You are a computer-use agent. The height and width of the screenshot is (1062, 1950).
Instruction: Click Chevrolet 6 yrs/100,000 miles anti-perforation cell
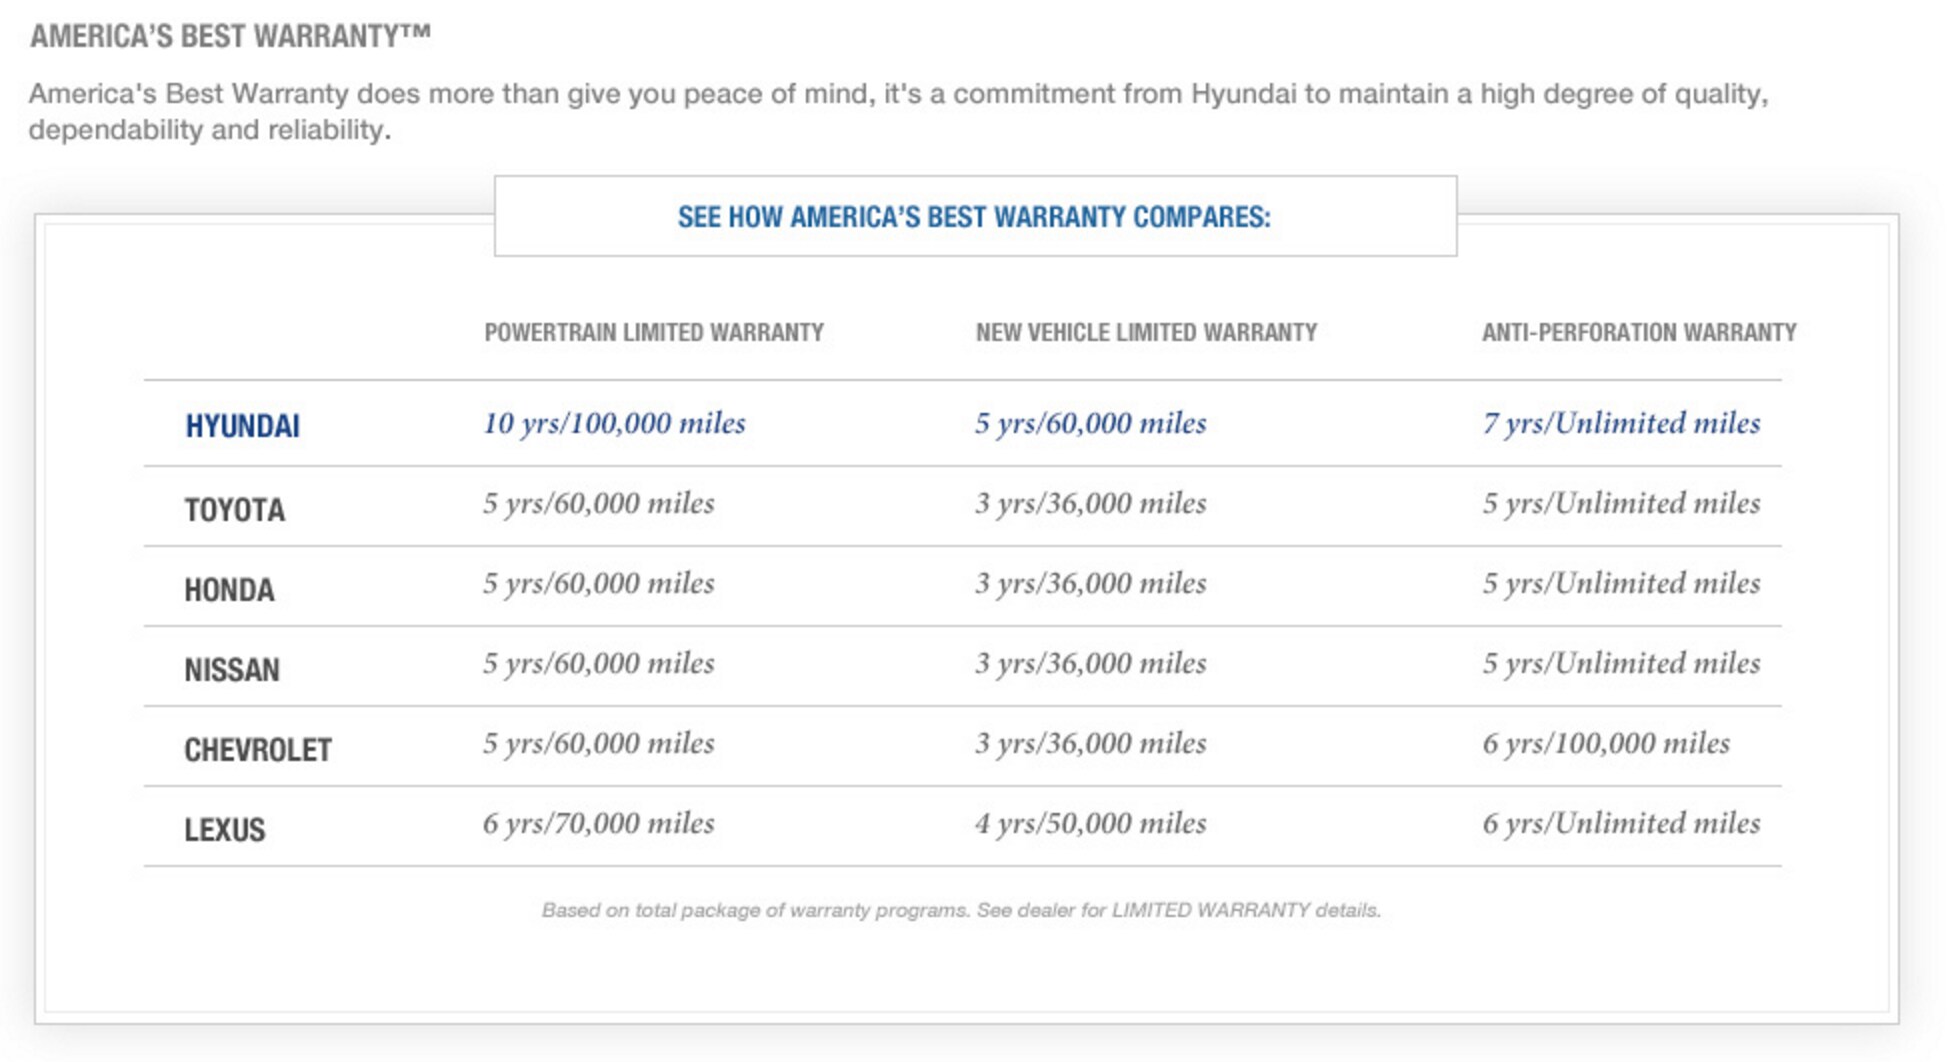point(1605,743)
